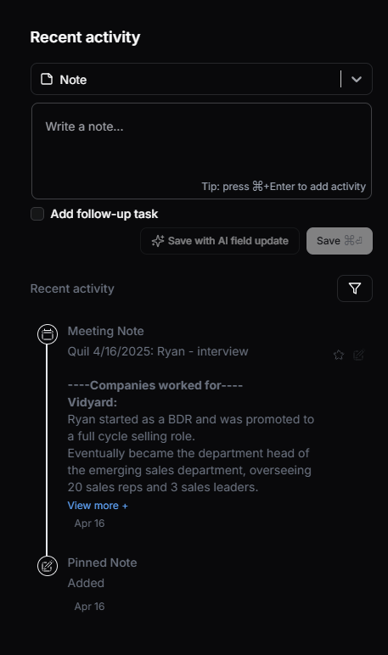Click the Note document icon
Image resolution: width=388 pixels, height=655 pixels.
(x=47, y=79)
